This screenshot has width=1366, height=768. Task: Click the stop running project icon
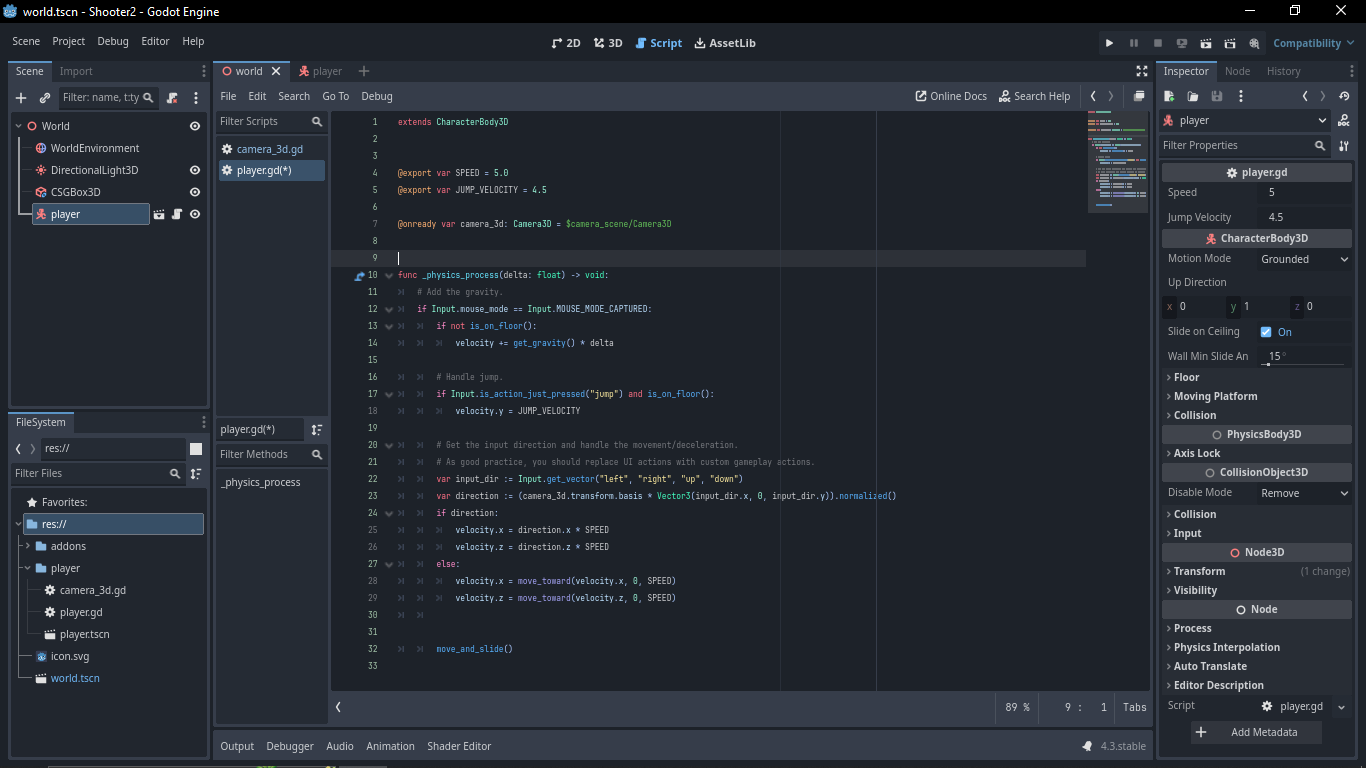click(x=1157, y=43)
